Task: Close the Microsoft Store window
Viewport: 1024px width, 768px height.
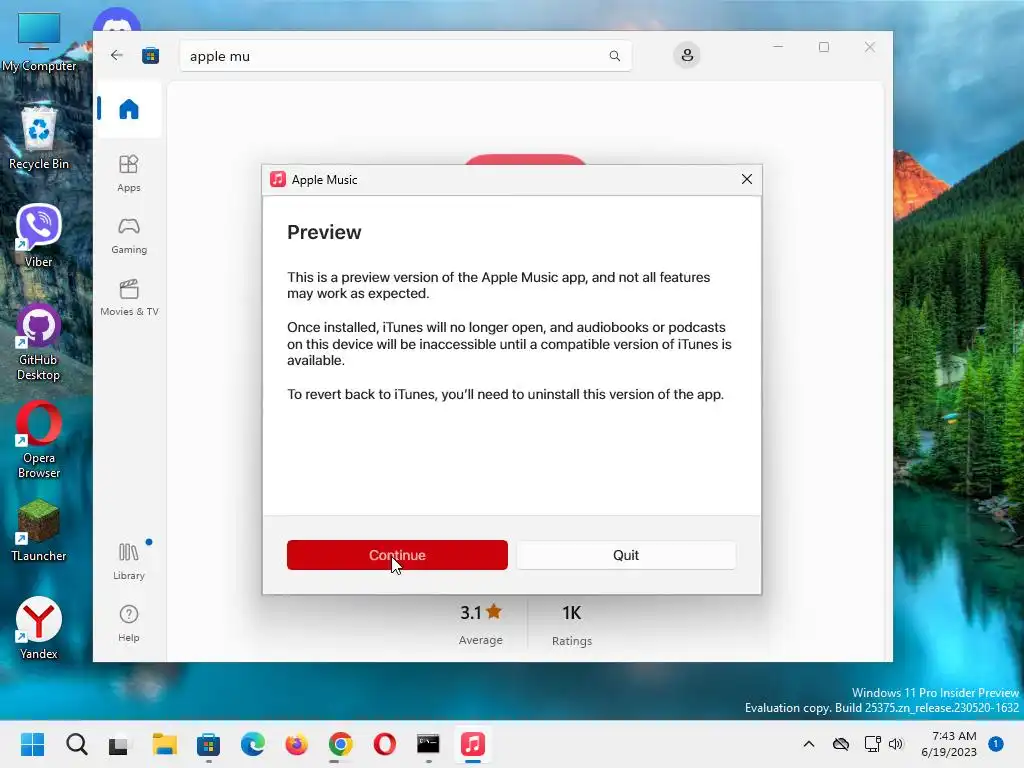Action: tap(870, 47)
